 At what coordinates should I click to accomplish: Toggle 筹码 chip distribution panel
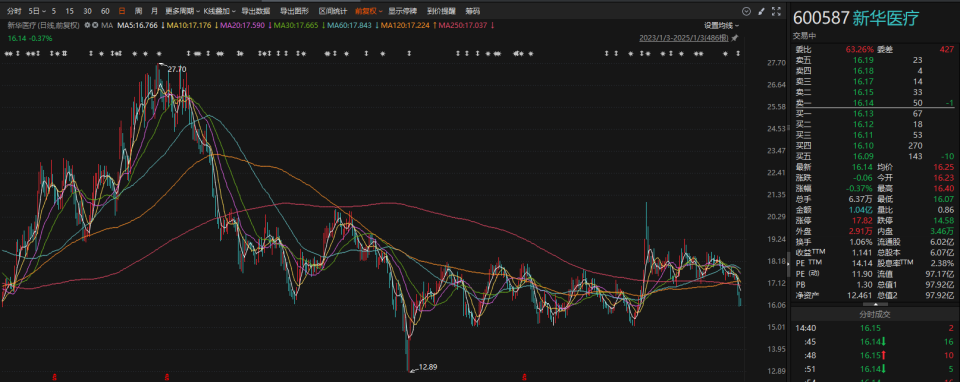(x=473, y=11)
